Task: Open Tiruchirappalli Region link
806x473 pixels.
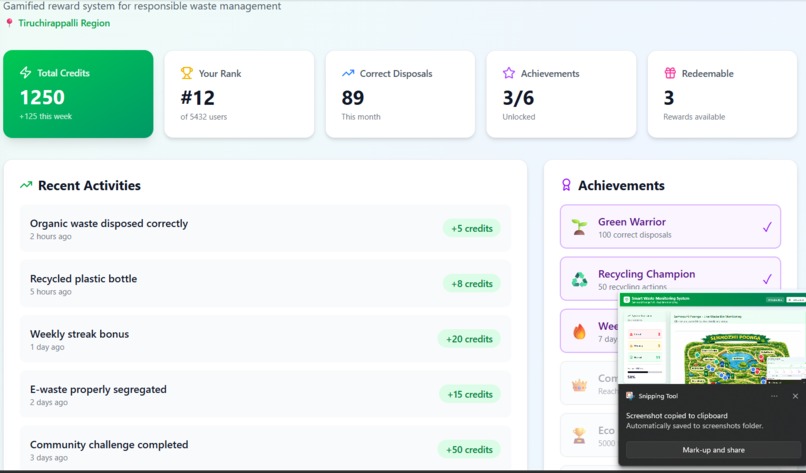Action: (64, 23)
